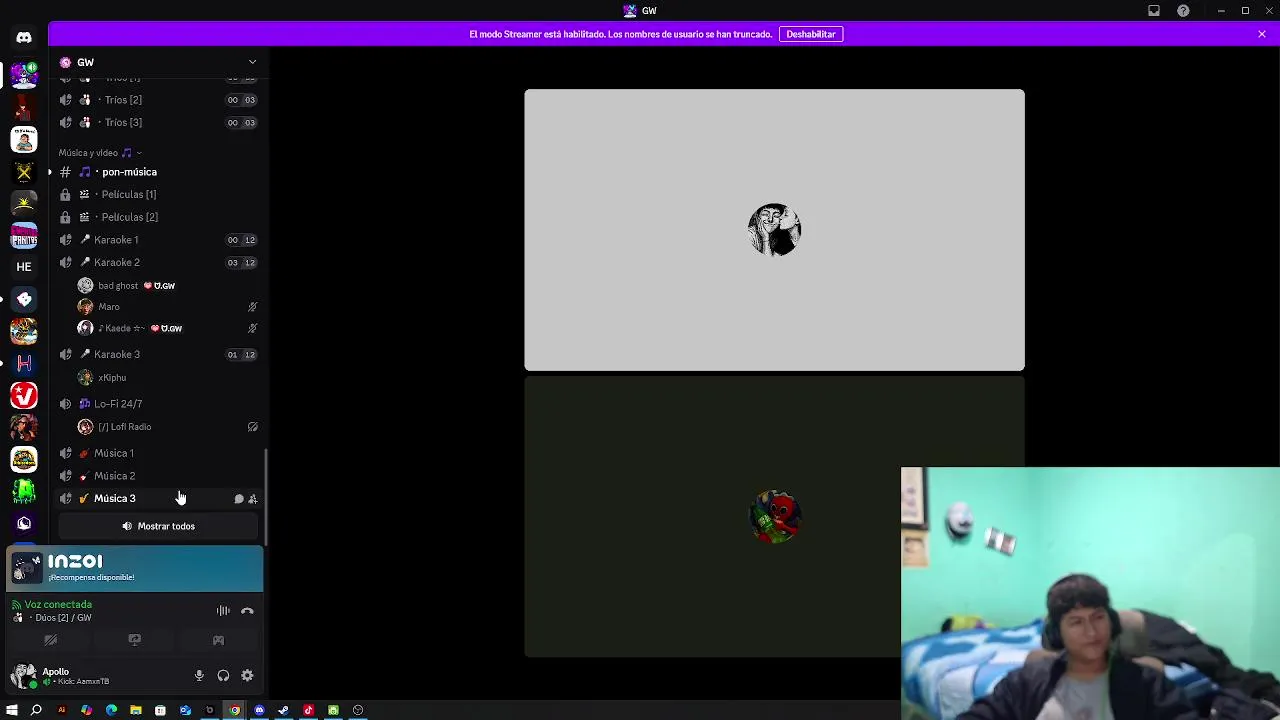The width and height of the screenshot is (1280, 720).
Task: Toggle microphone mute
Action: pos(199,676)
